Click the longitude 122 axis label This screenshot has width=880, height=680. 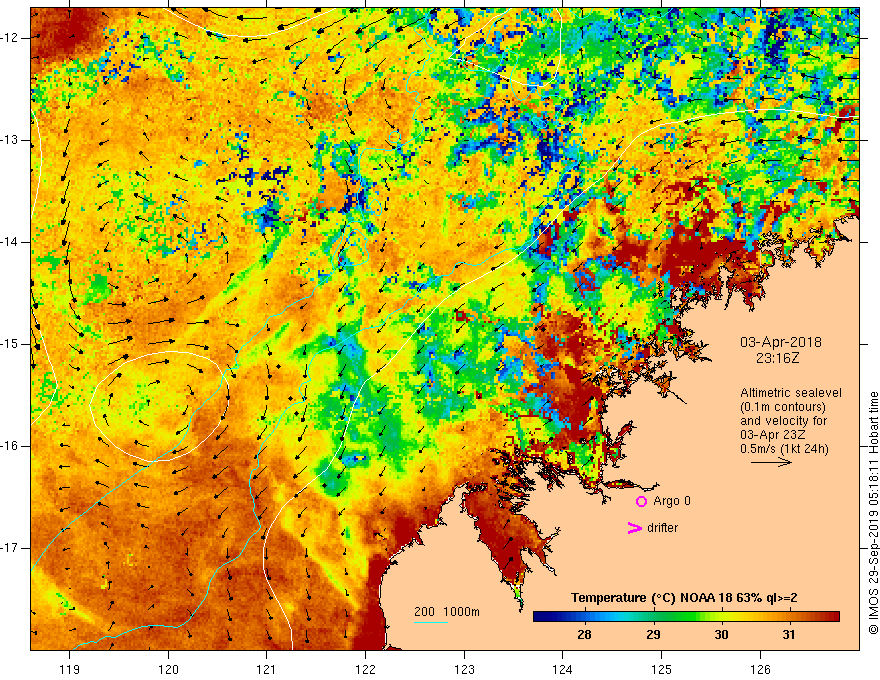(x=365, y=669)
